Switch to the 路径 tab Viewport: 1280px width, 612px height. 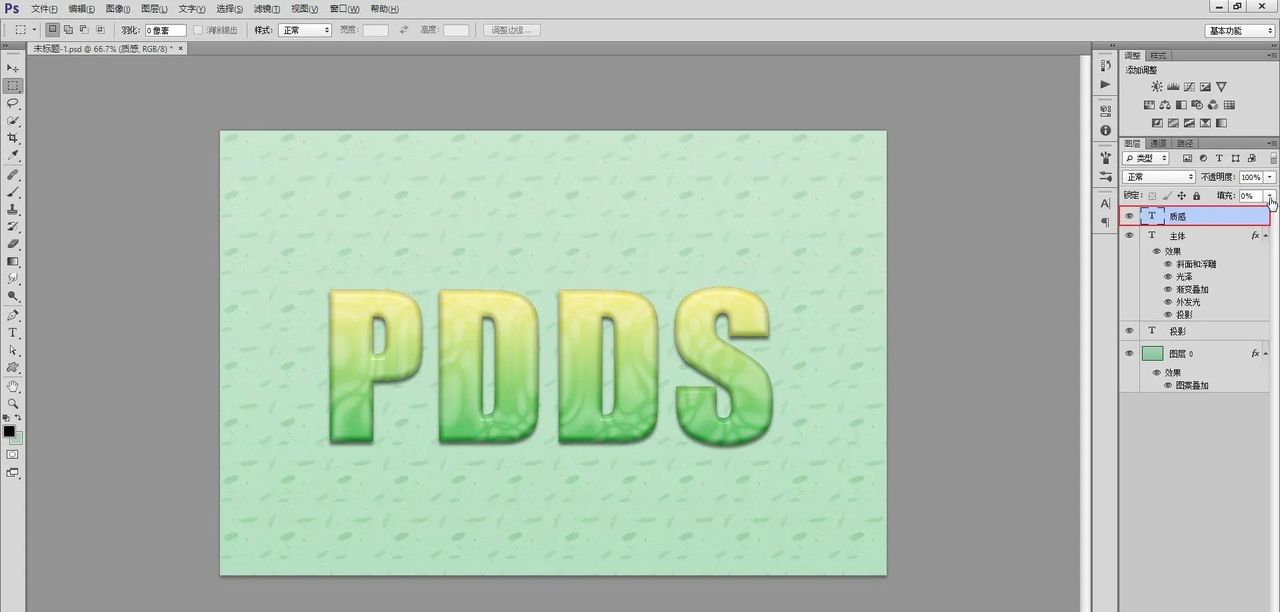tap(1184, 143)
